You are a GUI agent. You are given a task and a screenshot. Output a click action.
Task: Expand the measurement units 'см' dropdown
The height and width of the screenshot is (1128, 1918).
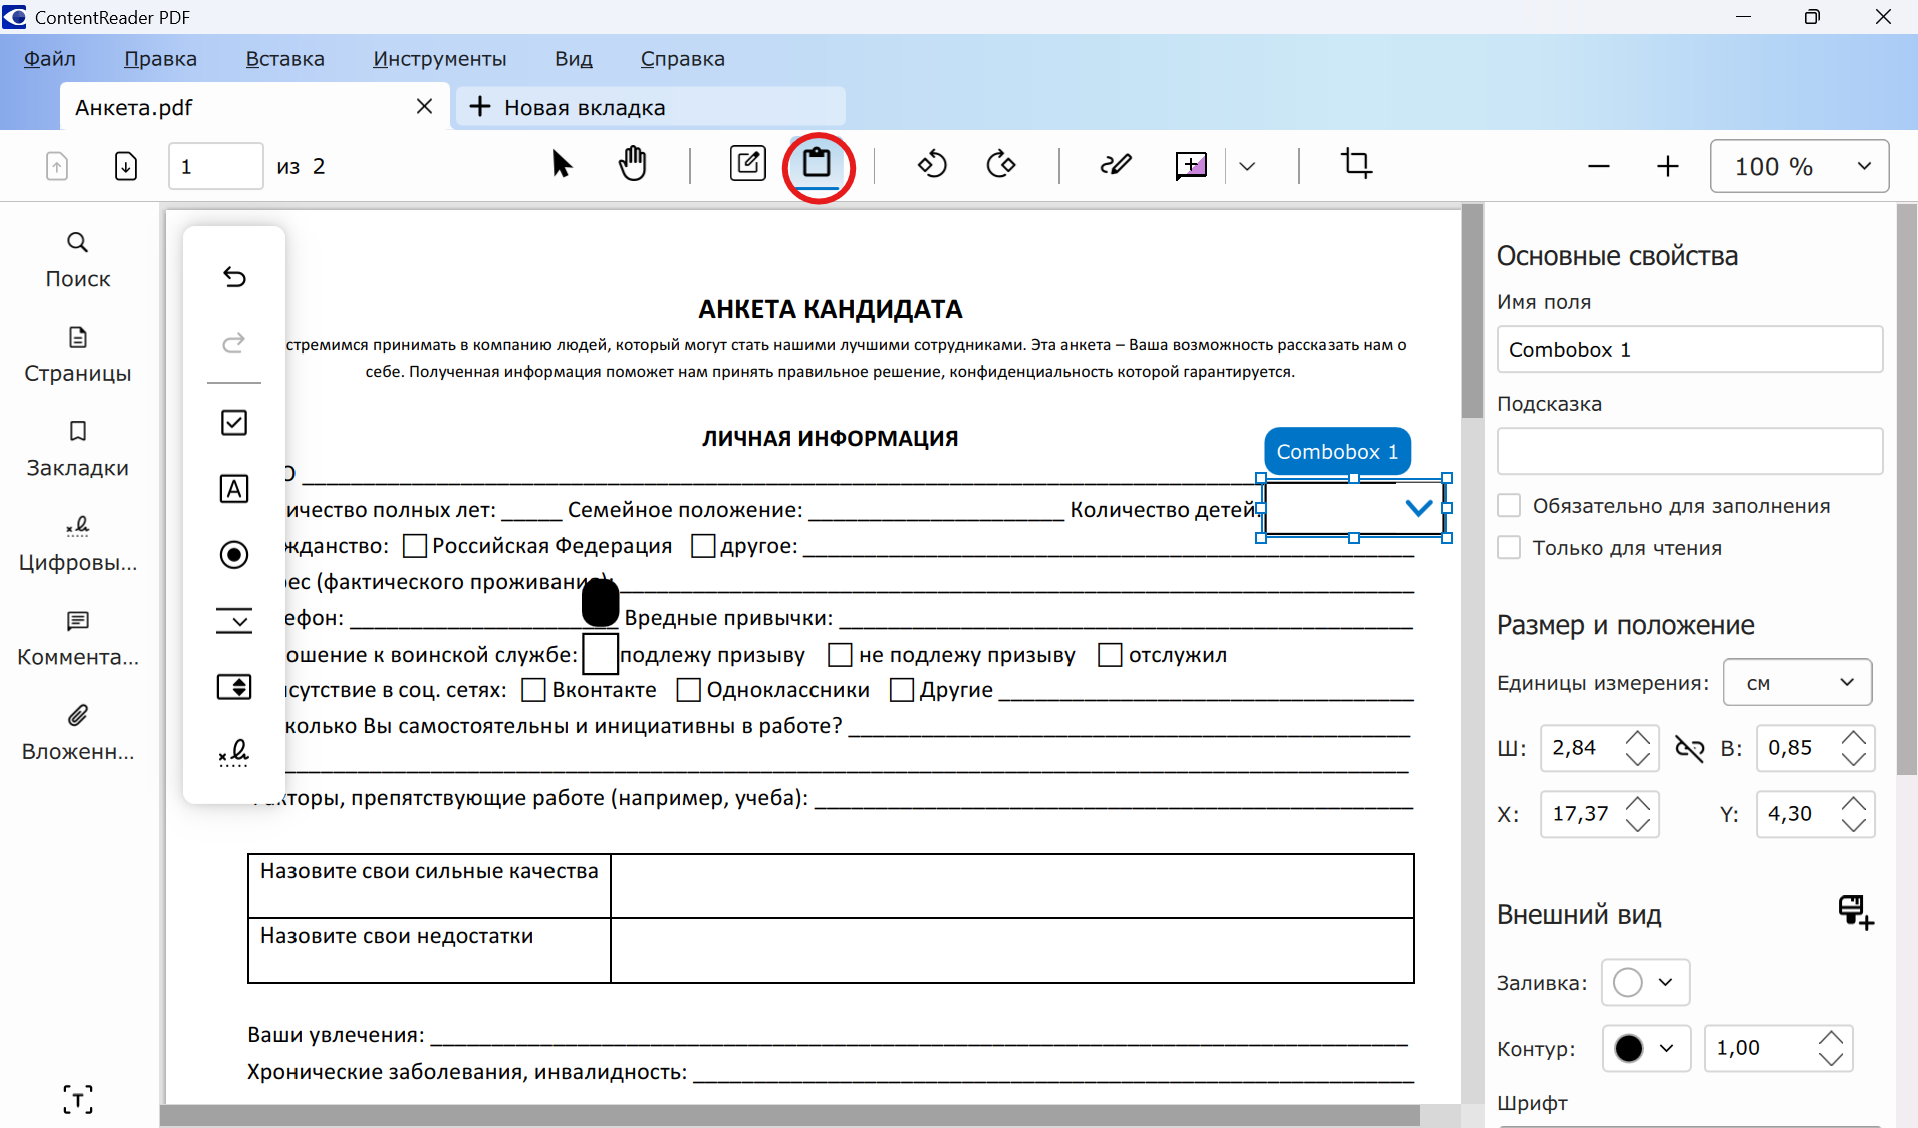(1797, 683)
